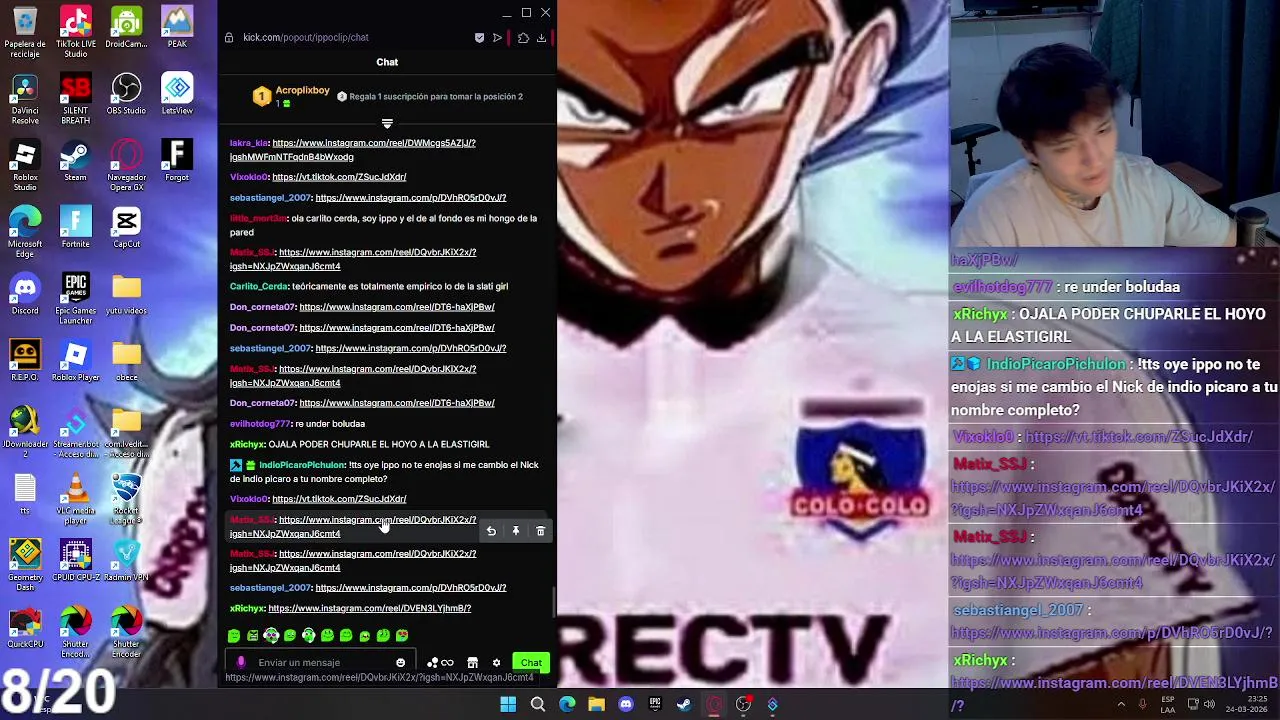
Task: Open taskbar Search
Action: pos(538,704)
